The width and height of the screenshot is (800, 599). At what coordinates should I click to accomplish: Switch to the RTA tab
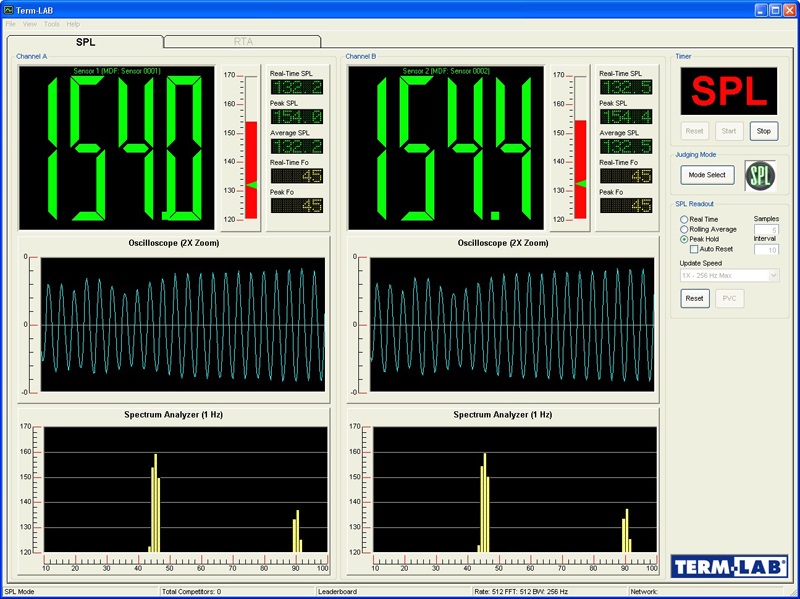click(243, 42)
